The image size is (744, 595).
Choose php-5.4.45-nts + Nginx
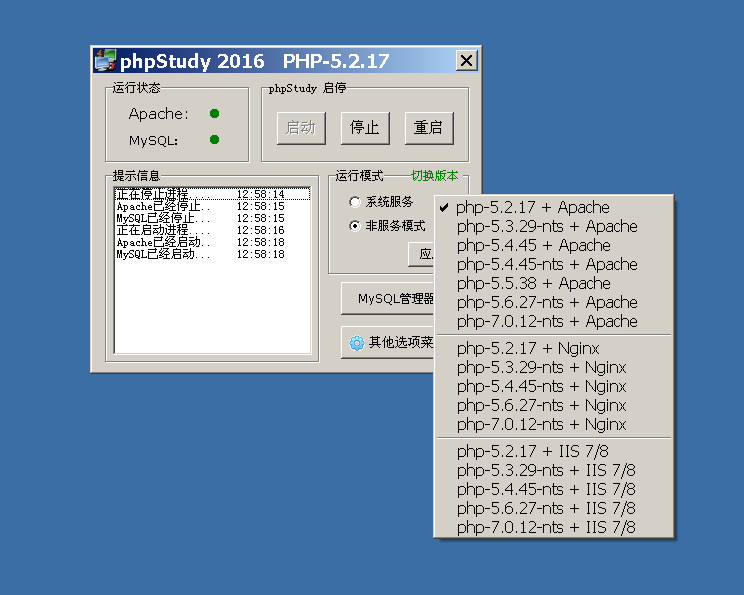554,386
